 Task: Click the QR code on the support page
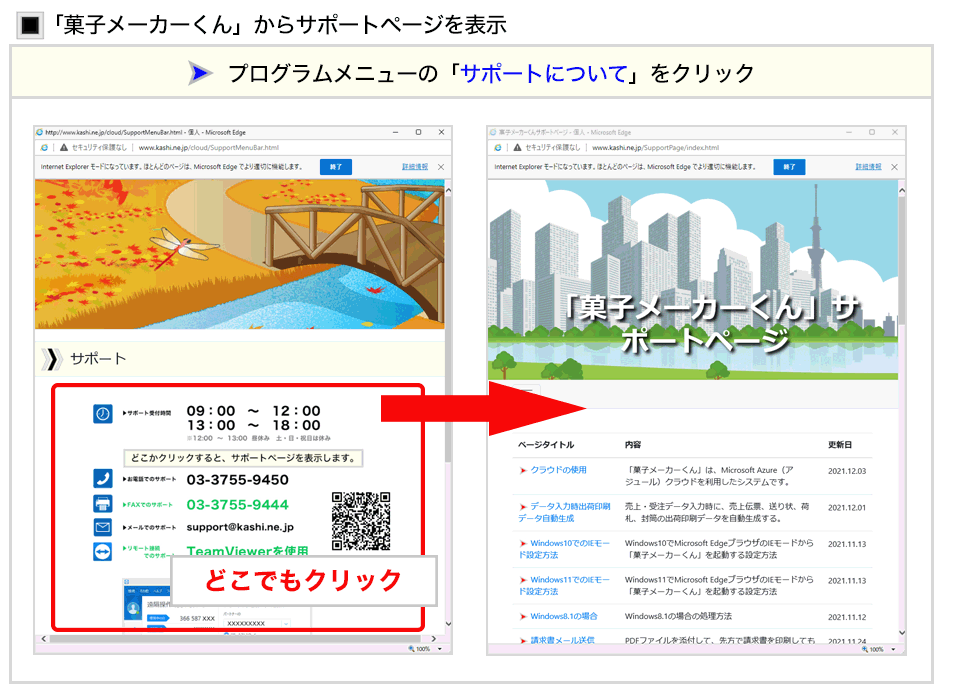361,521
